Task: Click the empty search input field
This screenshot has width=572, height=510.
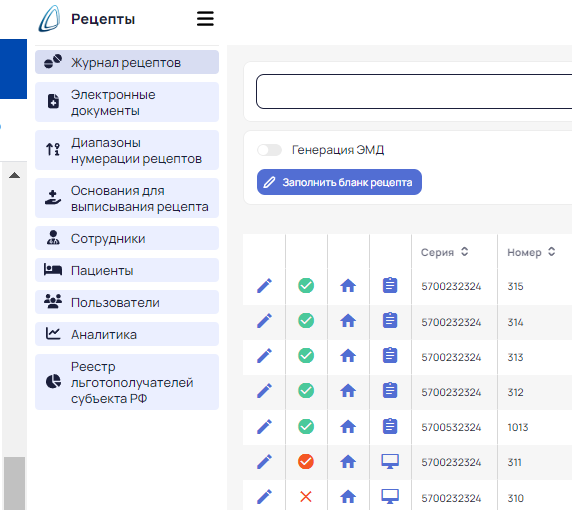Action: pyautogui.click(x=414, y=92)
